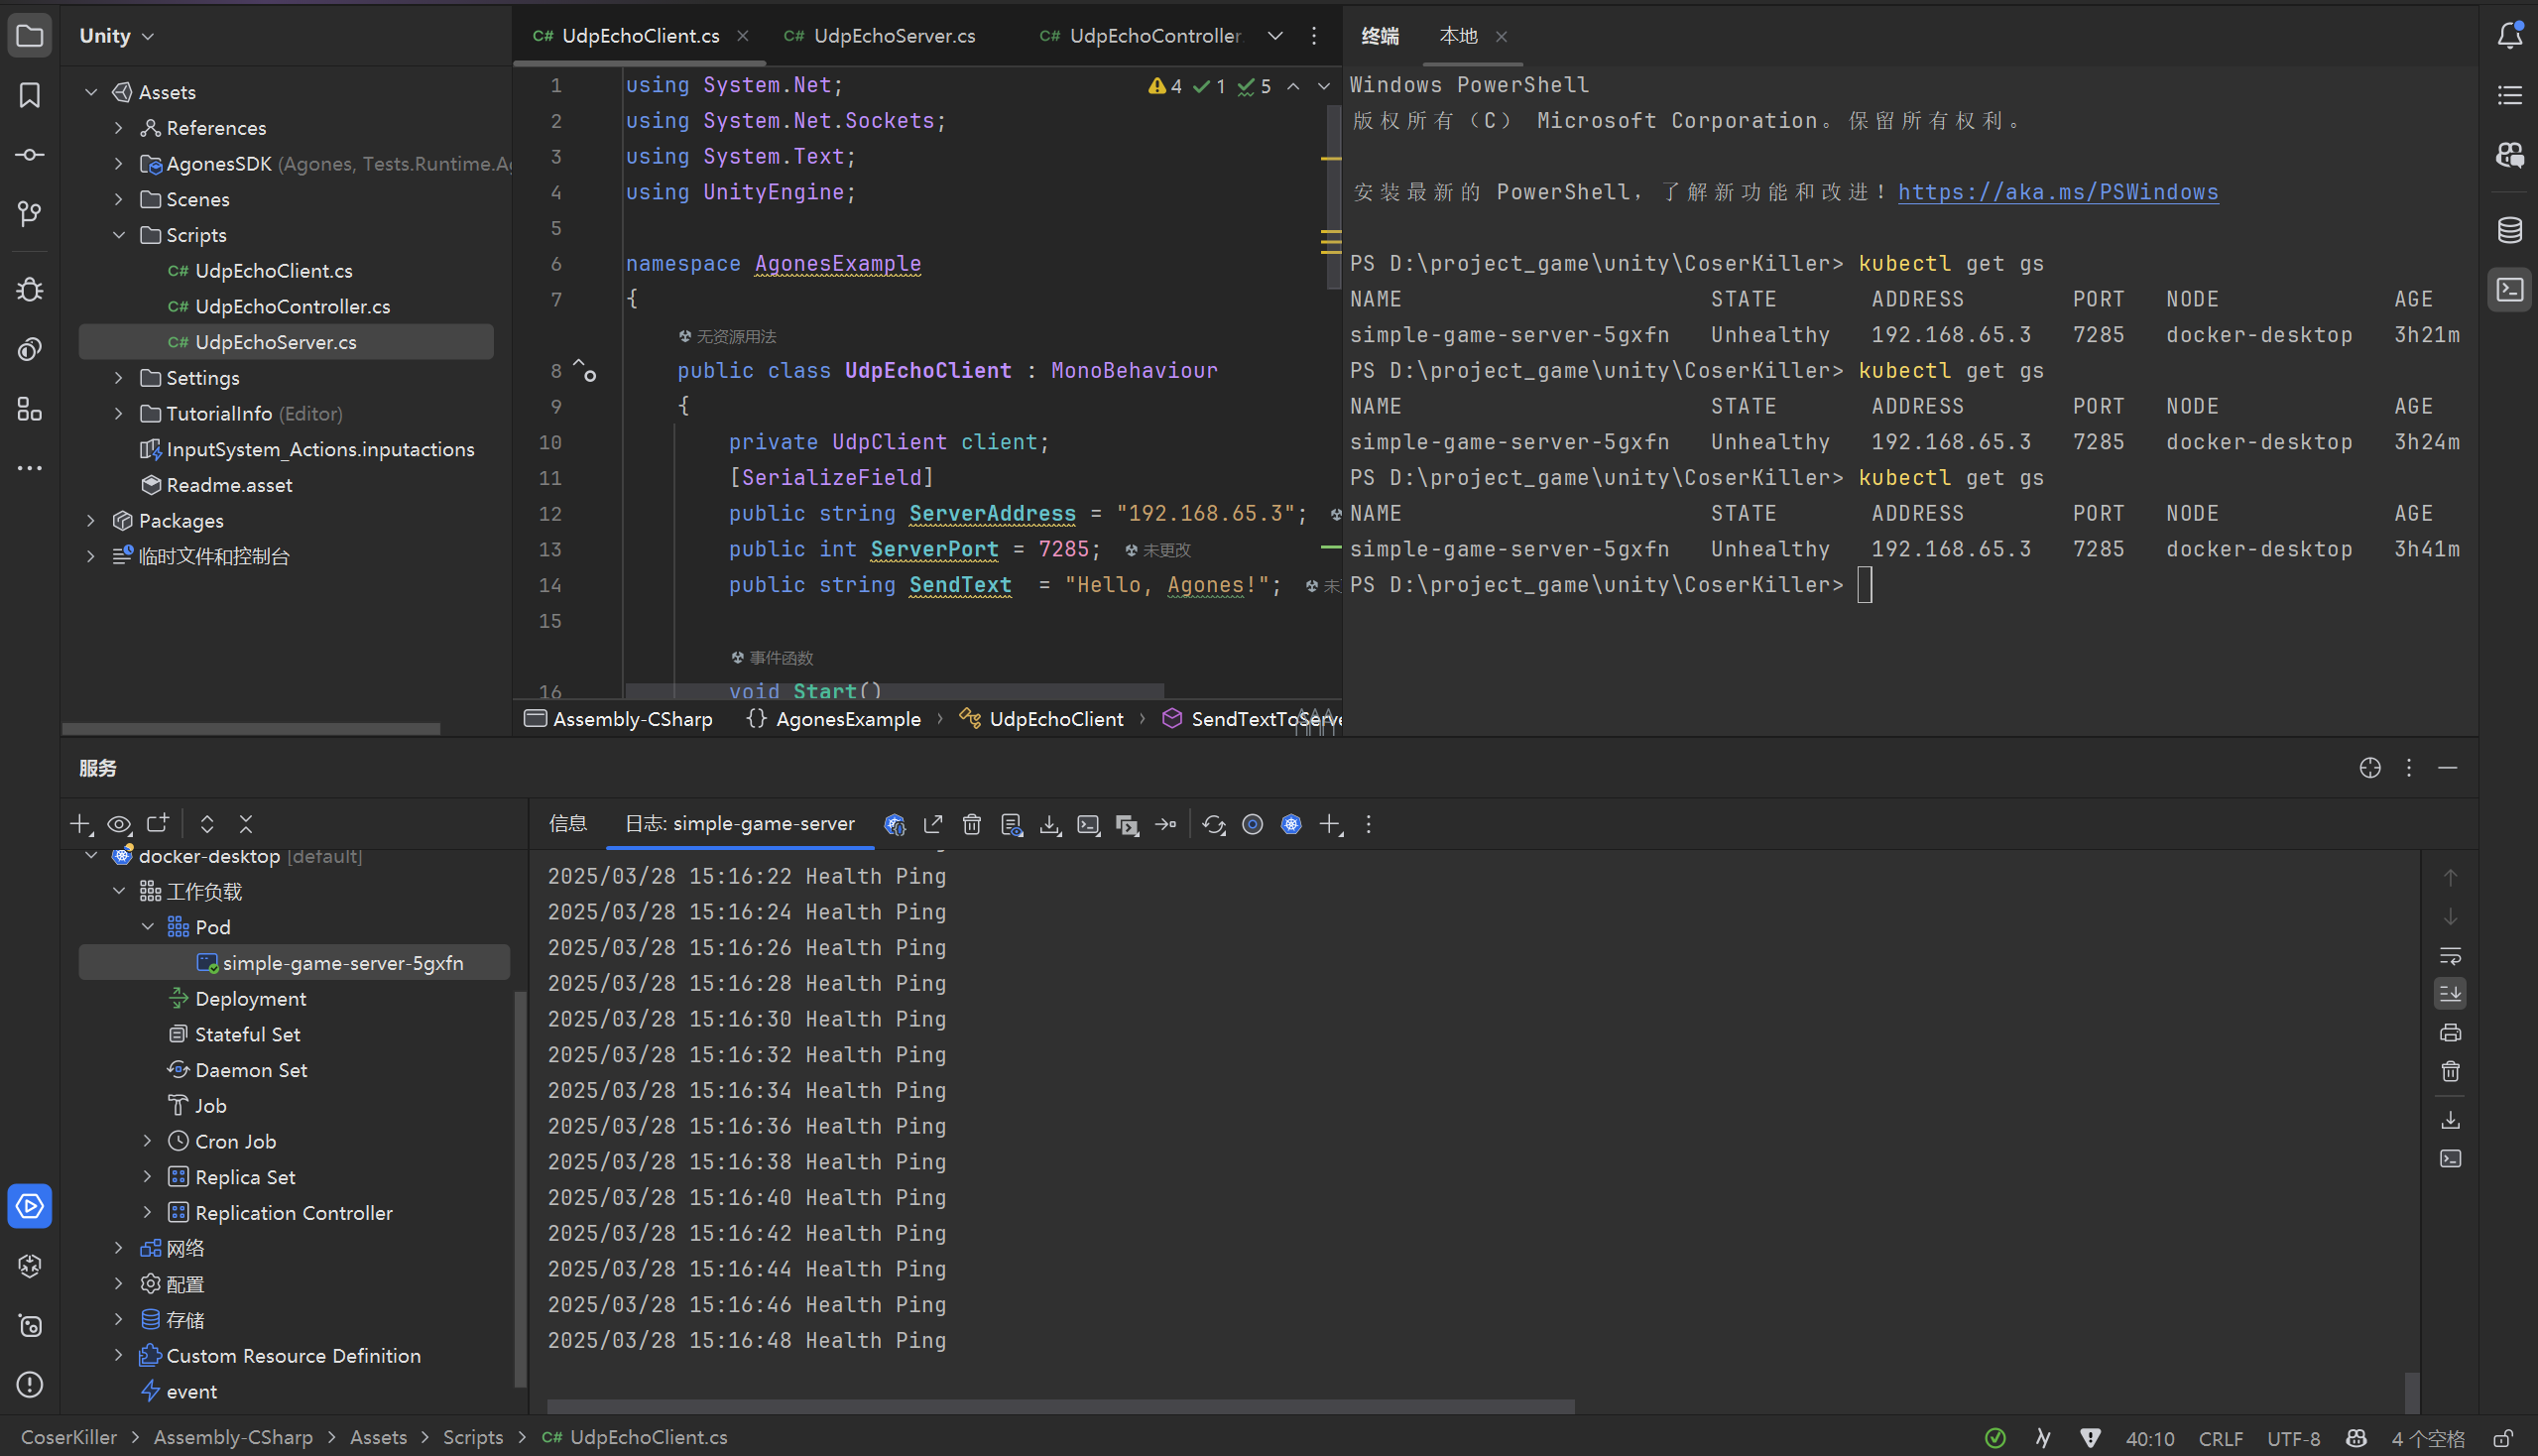Expand the Packages folder
This screenshot has height=1456, width=2538.
[x=91, y=520]
